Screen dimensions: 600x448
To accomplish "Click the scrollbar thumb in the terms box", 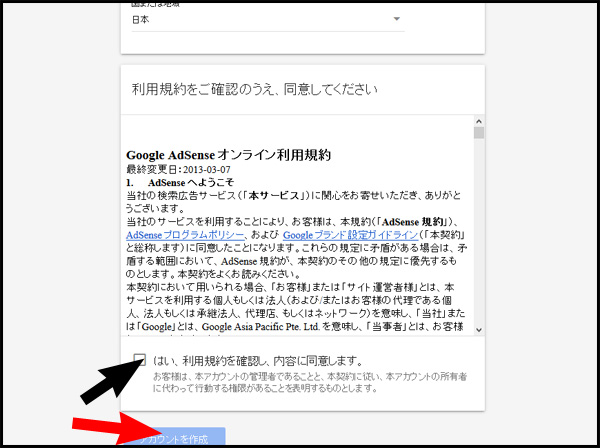I will 479,133.
